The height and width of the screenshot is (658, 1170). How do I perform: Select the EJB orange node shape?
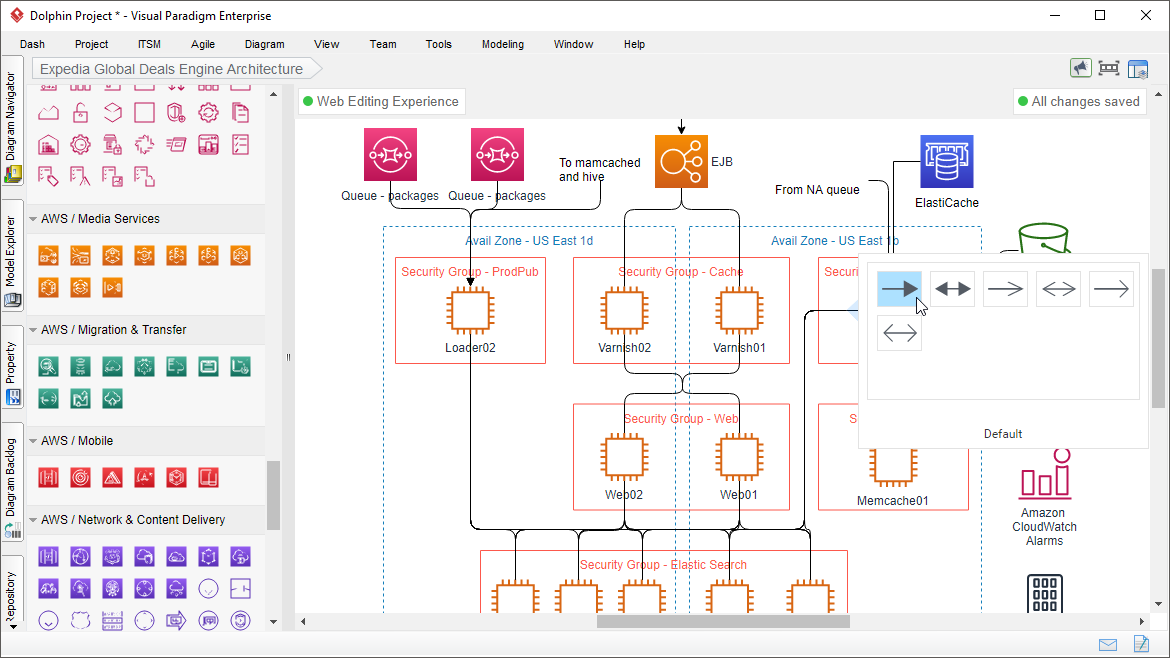[x=681, y=161]
